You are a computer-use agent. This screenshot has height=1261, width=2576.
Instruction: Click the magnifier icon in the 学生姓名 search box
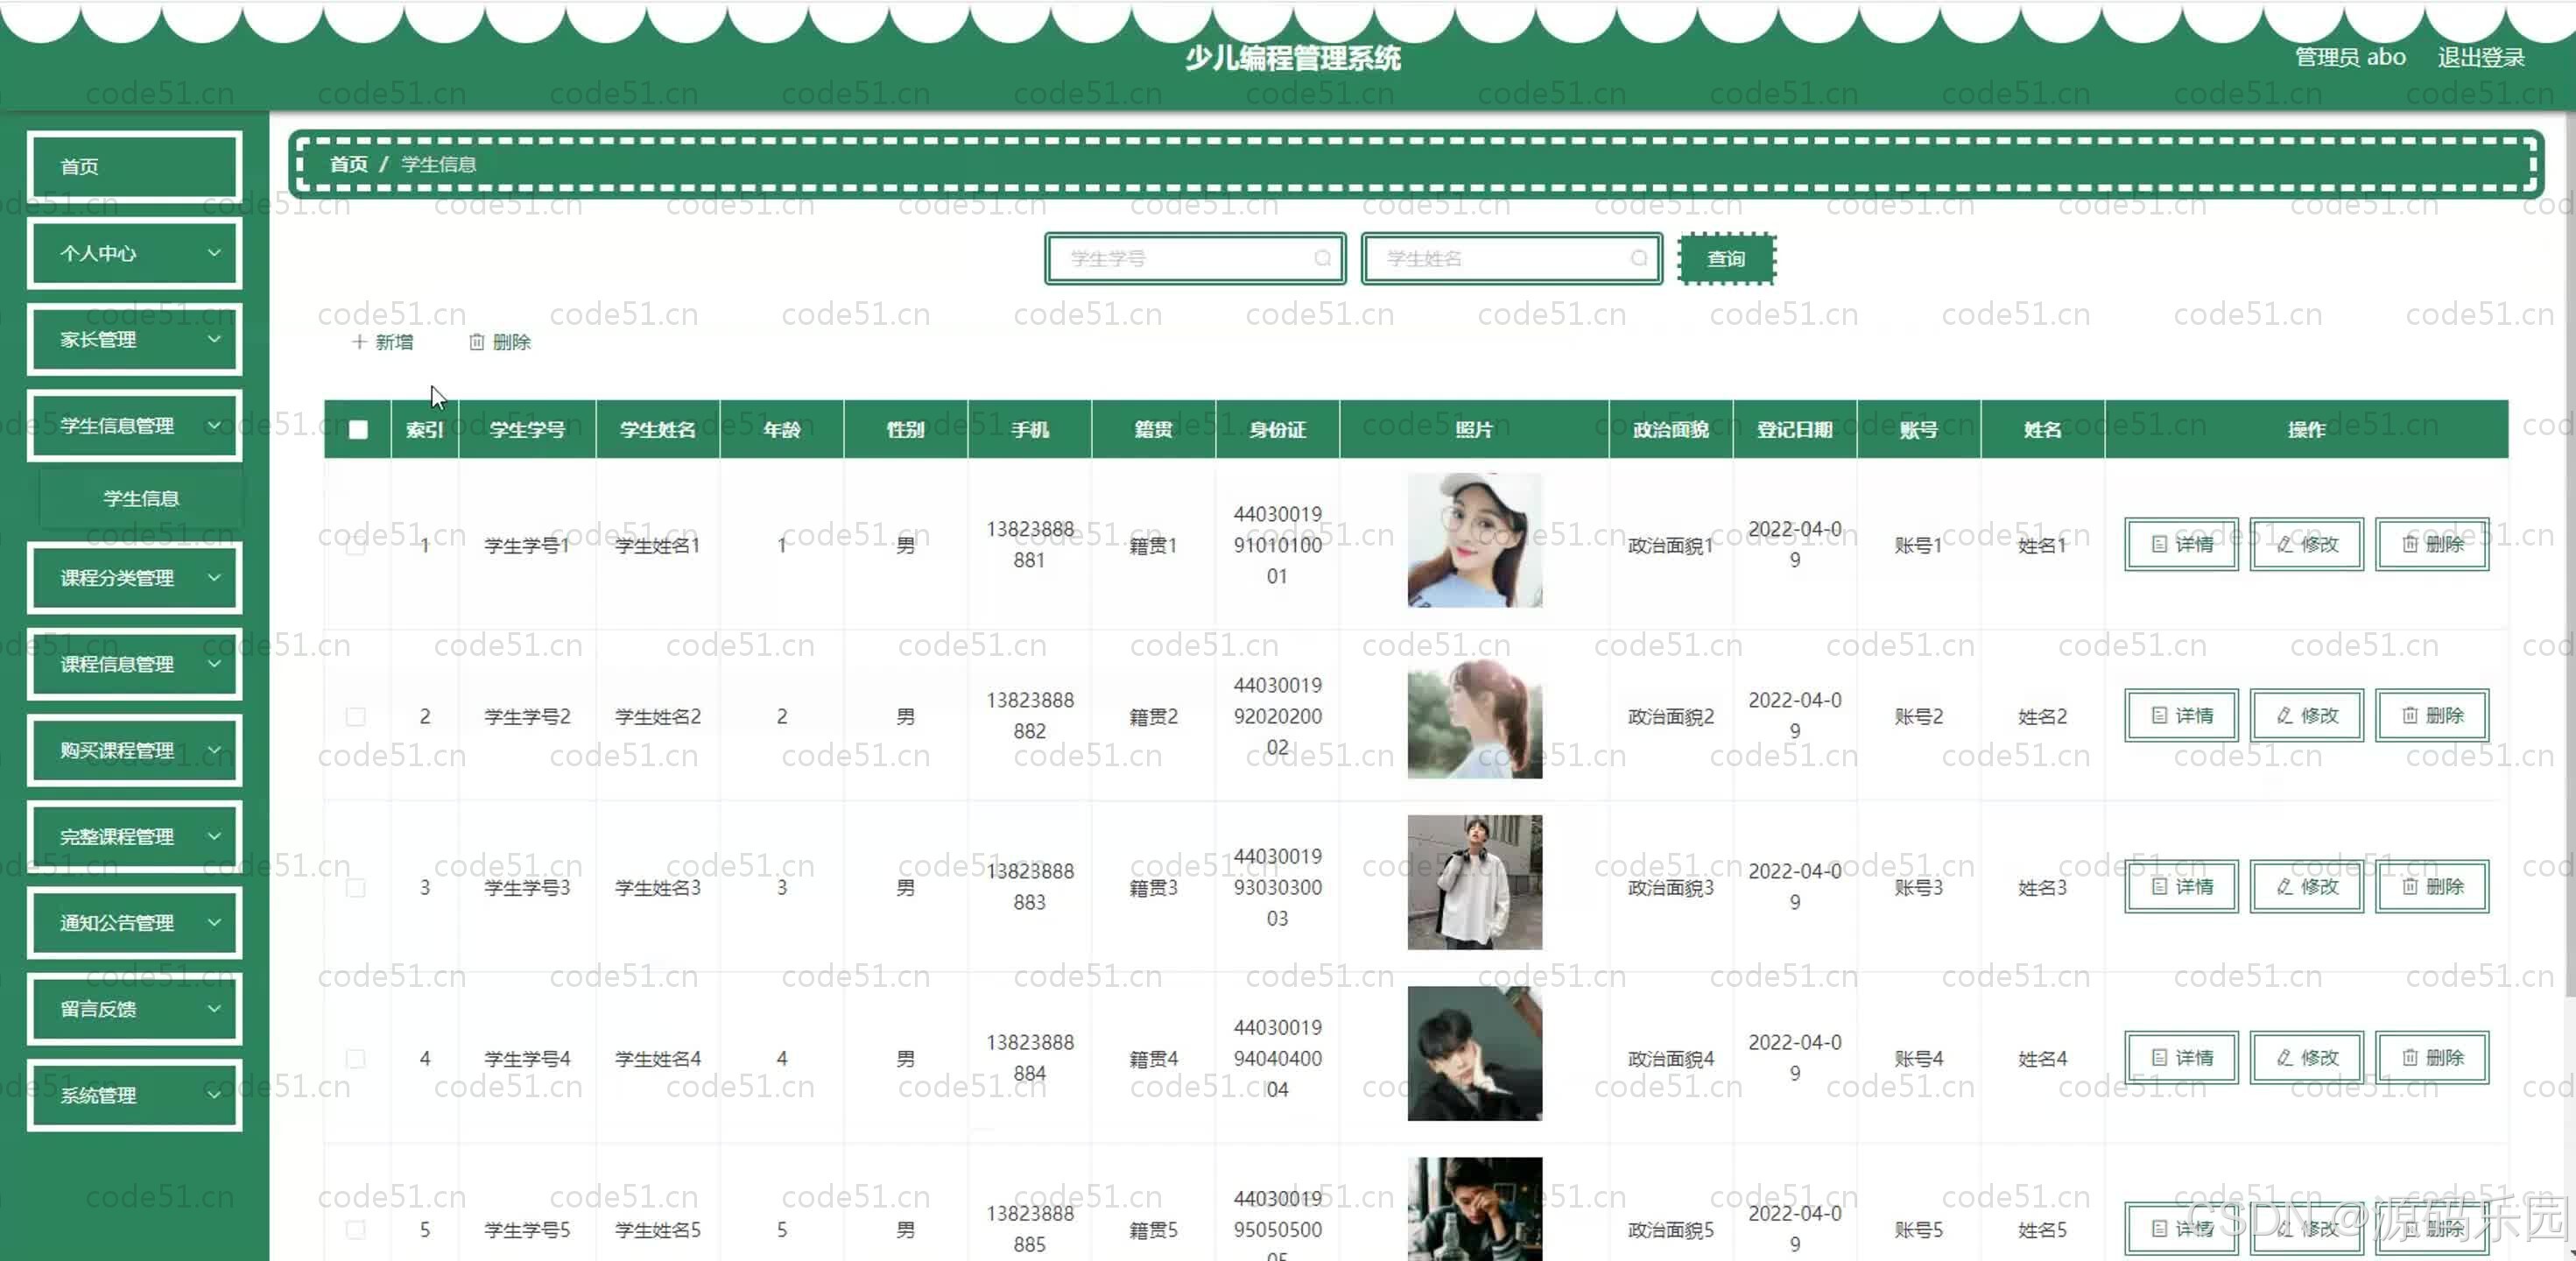tap(1638, 258)
